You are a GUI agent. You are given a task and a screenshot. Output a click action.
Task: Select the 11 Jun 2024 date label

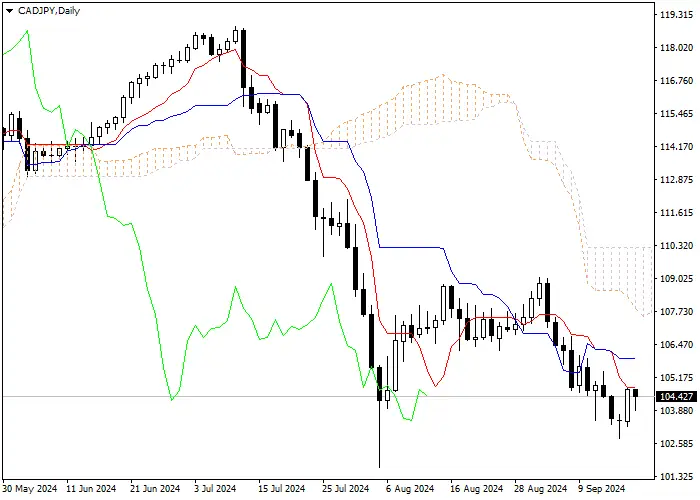91,489
